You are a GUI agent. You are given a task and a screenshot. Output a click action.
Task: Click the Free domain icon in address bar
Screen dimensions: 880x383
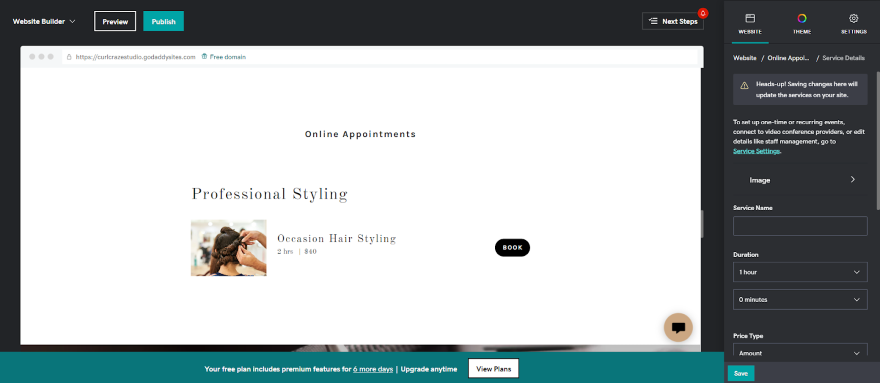pos(204,57)
